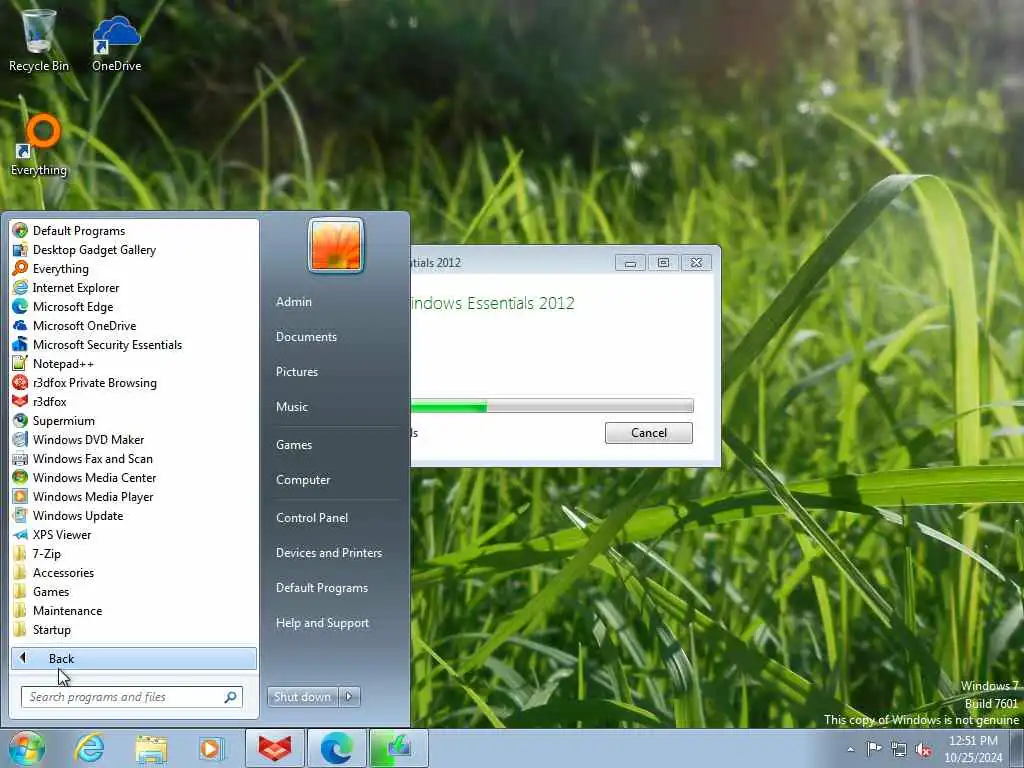Click the Shut down button
Screen dimensions: 1024x768
(302, 696)
